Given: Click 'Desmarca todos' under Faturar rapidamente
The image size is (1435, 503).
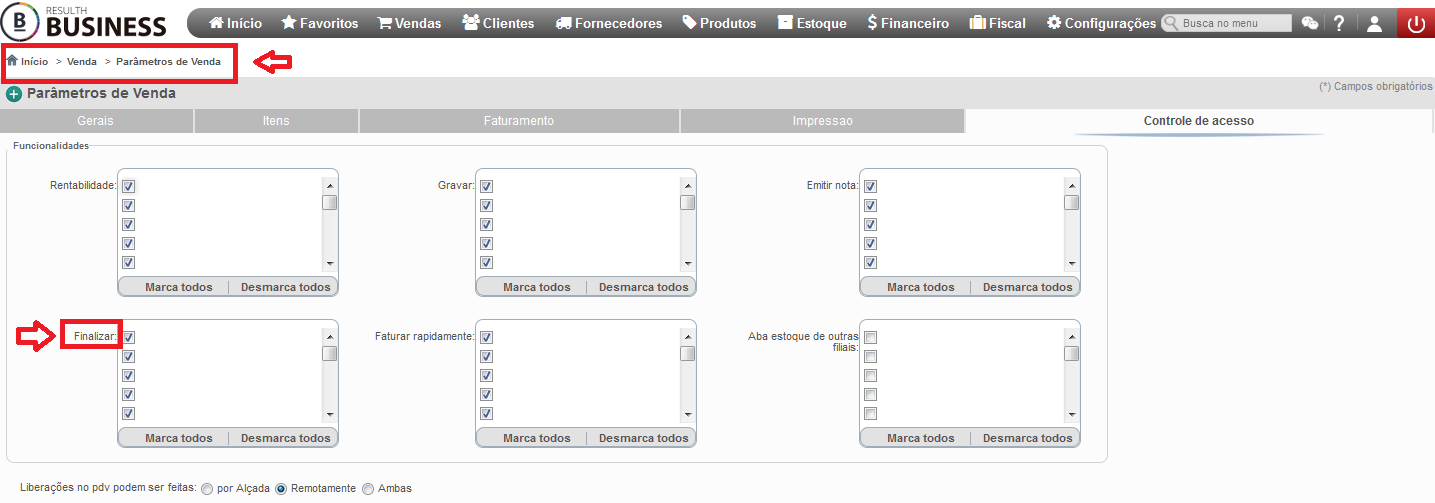Looking at the screenshot, I should tap(643, 438).
